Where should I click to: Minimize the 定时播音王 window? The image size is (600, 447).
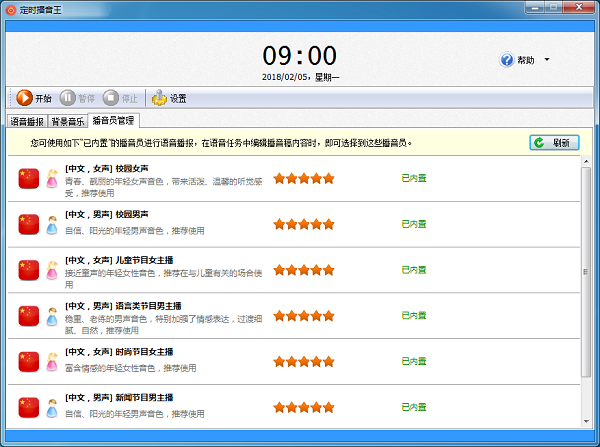tap(535, 7)
